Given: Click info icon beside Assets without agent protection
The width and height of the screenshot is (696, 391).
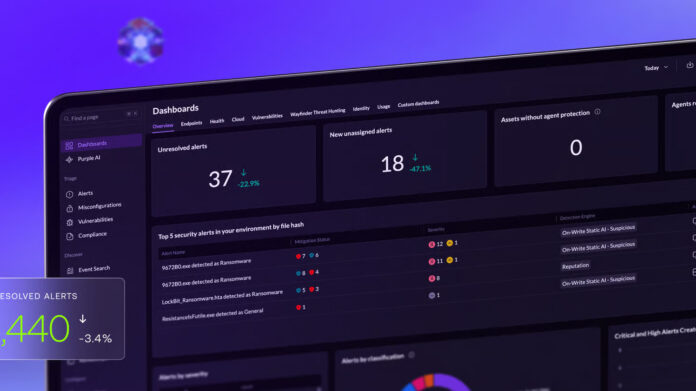Looking at the screenshot, I should tap(597, 112).
